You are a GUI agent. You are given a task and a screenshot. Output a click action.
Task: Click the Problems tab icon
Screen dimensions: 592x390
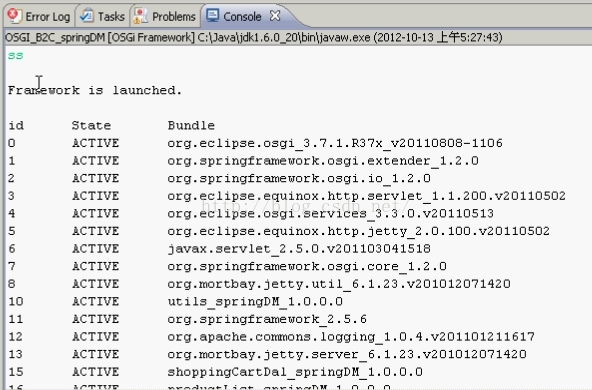tap(140, 16)
